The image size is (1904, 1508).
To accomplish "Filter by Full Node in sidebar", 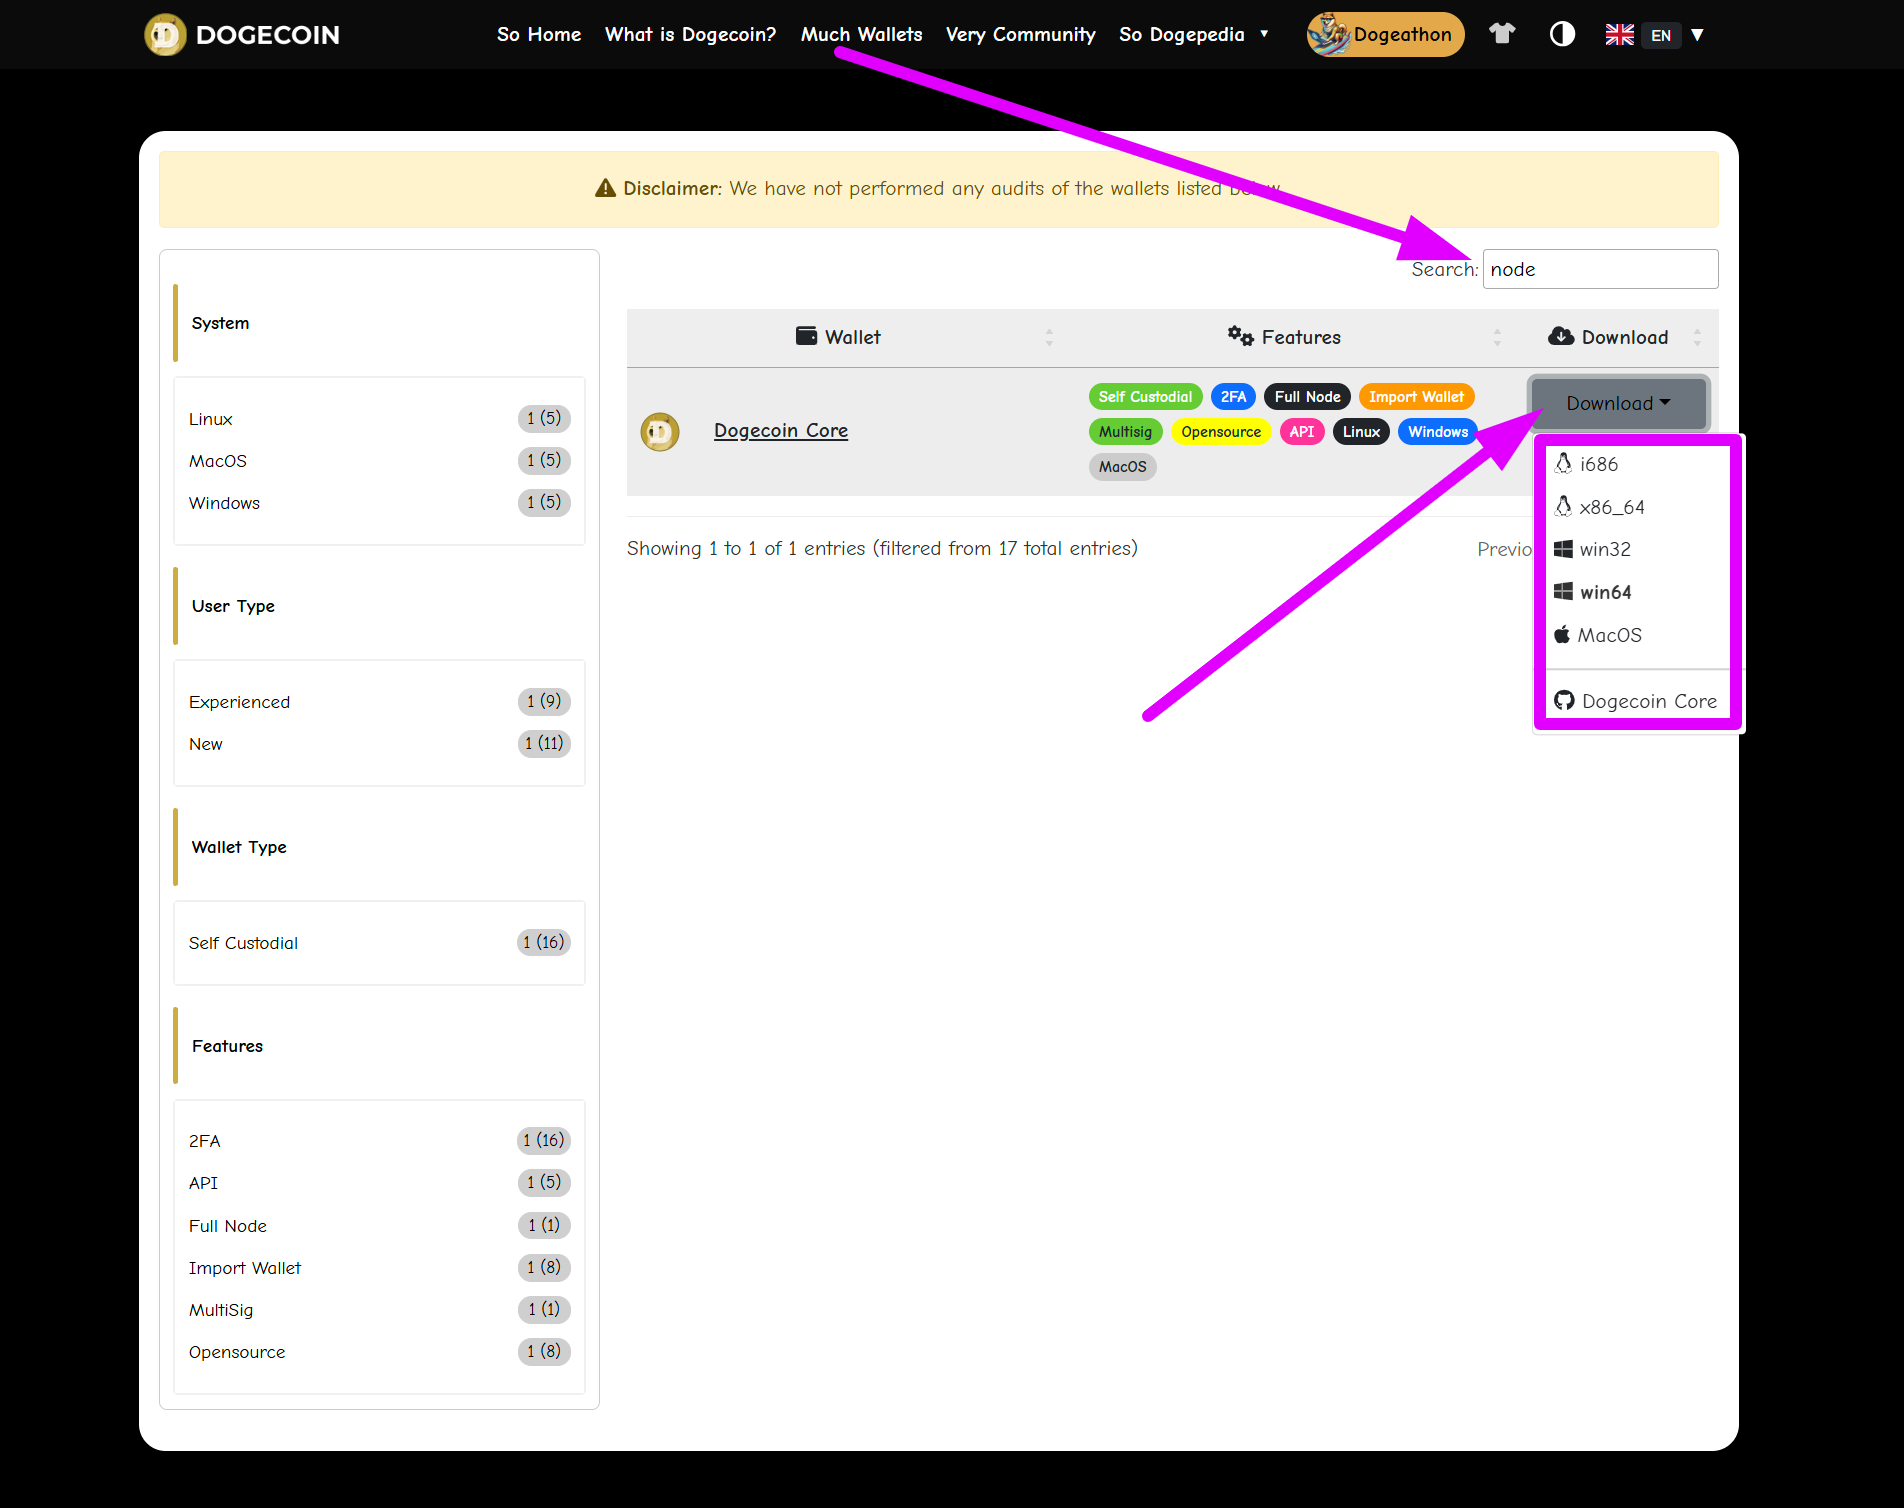I will 379,1226.
